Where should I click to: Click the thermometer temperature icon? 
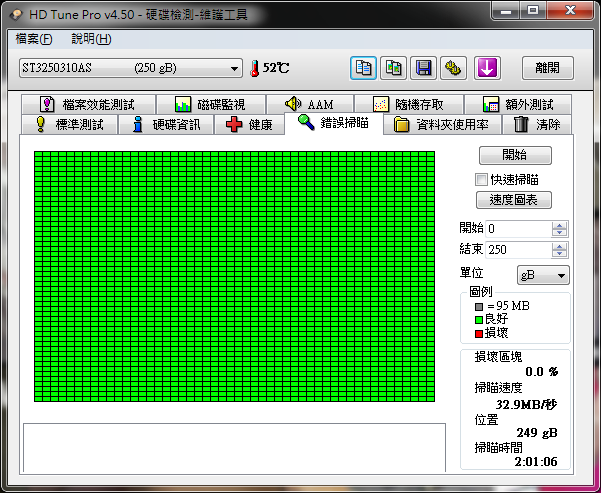[x=255, y=69]
